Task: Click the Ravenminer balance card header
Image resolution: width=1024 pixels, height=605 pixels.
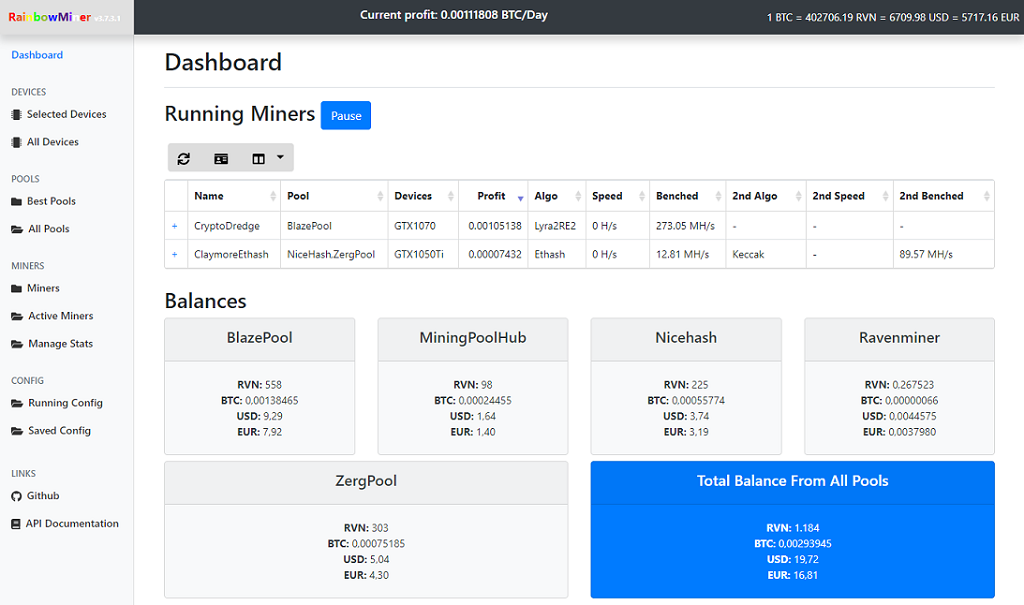Action: click(x=899, y=338)
